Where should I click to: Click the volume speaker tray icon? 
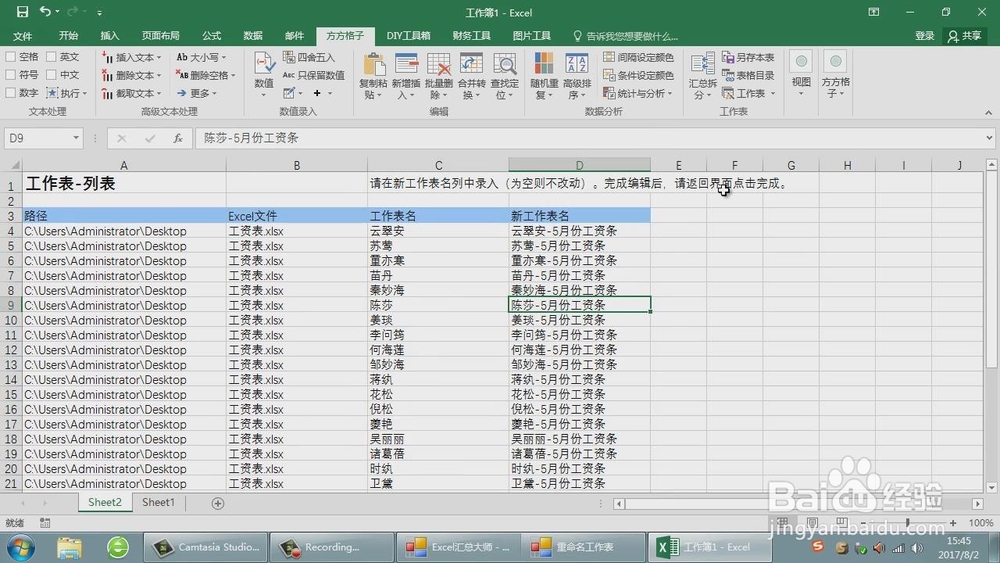[879, 548]
